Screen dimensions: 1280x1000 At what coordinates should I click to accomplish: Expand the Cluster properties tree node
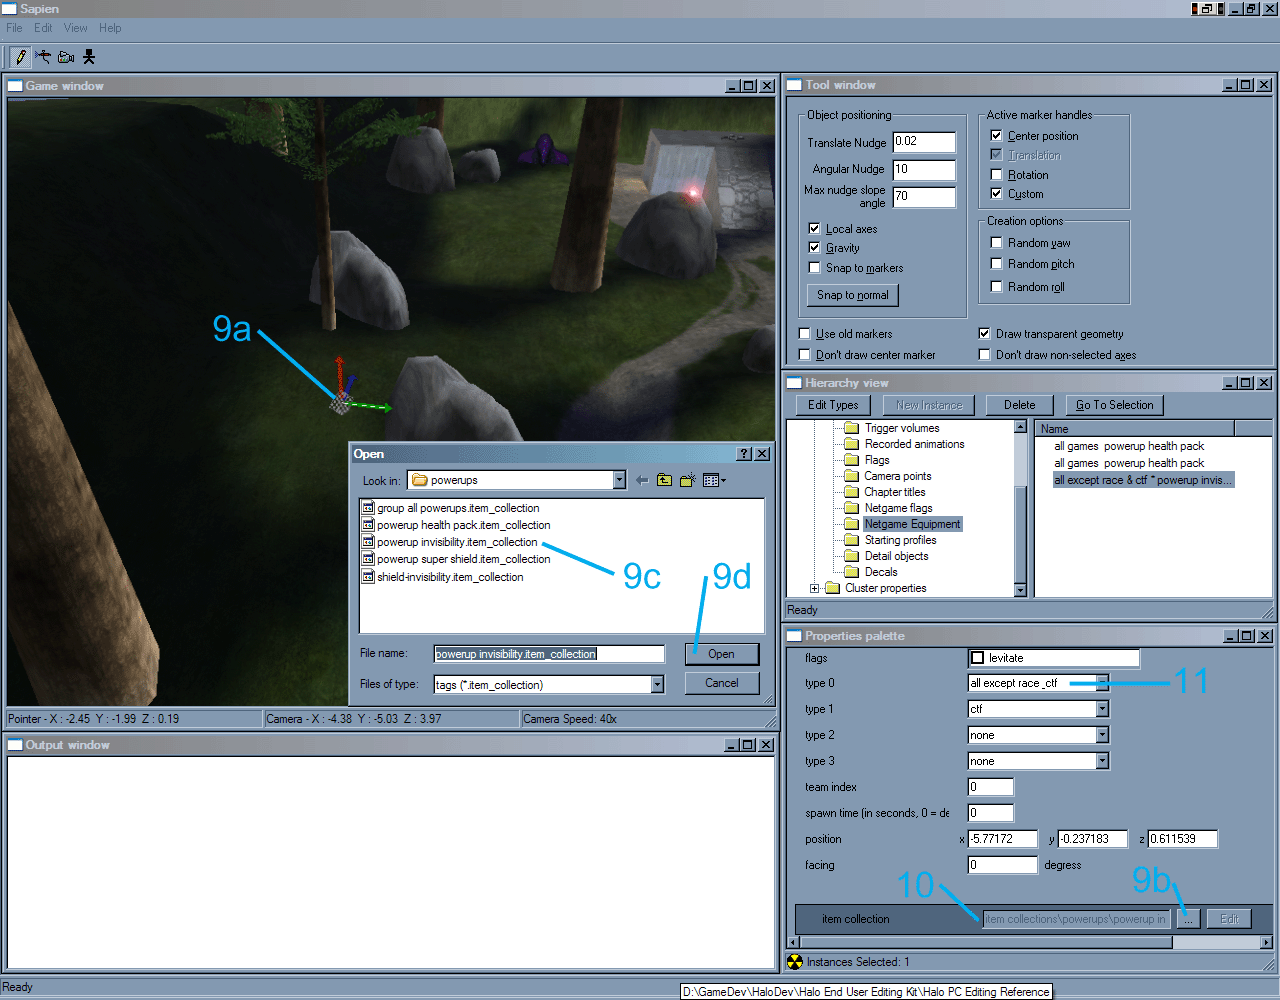(814, 588)
